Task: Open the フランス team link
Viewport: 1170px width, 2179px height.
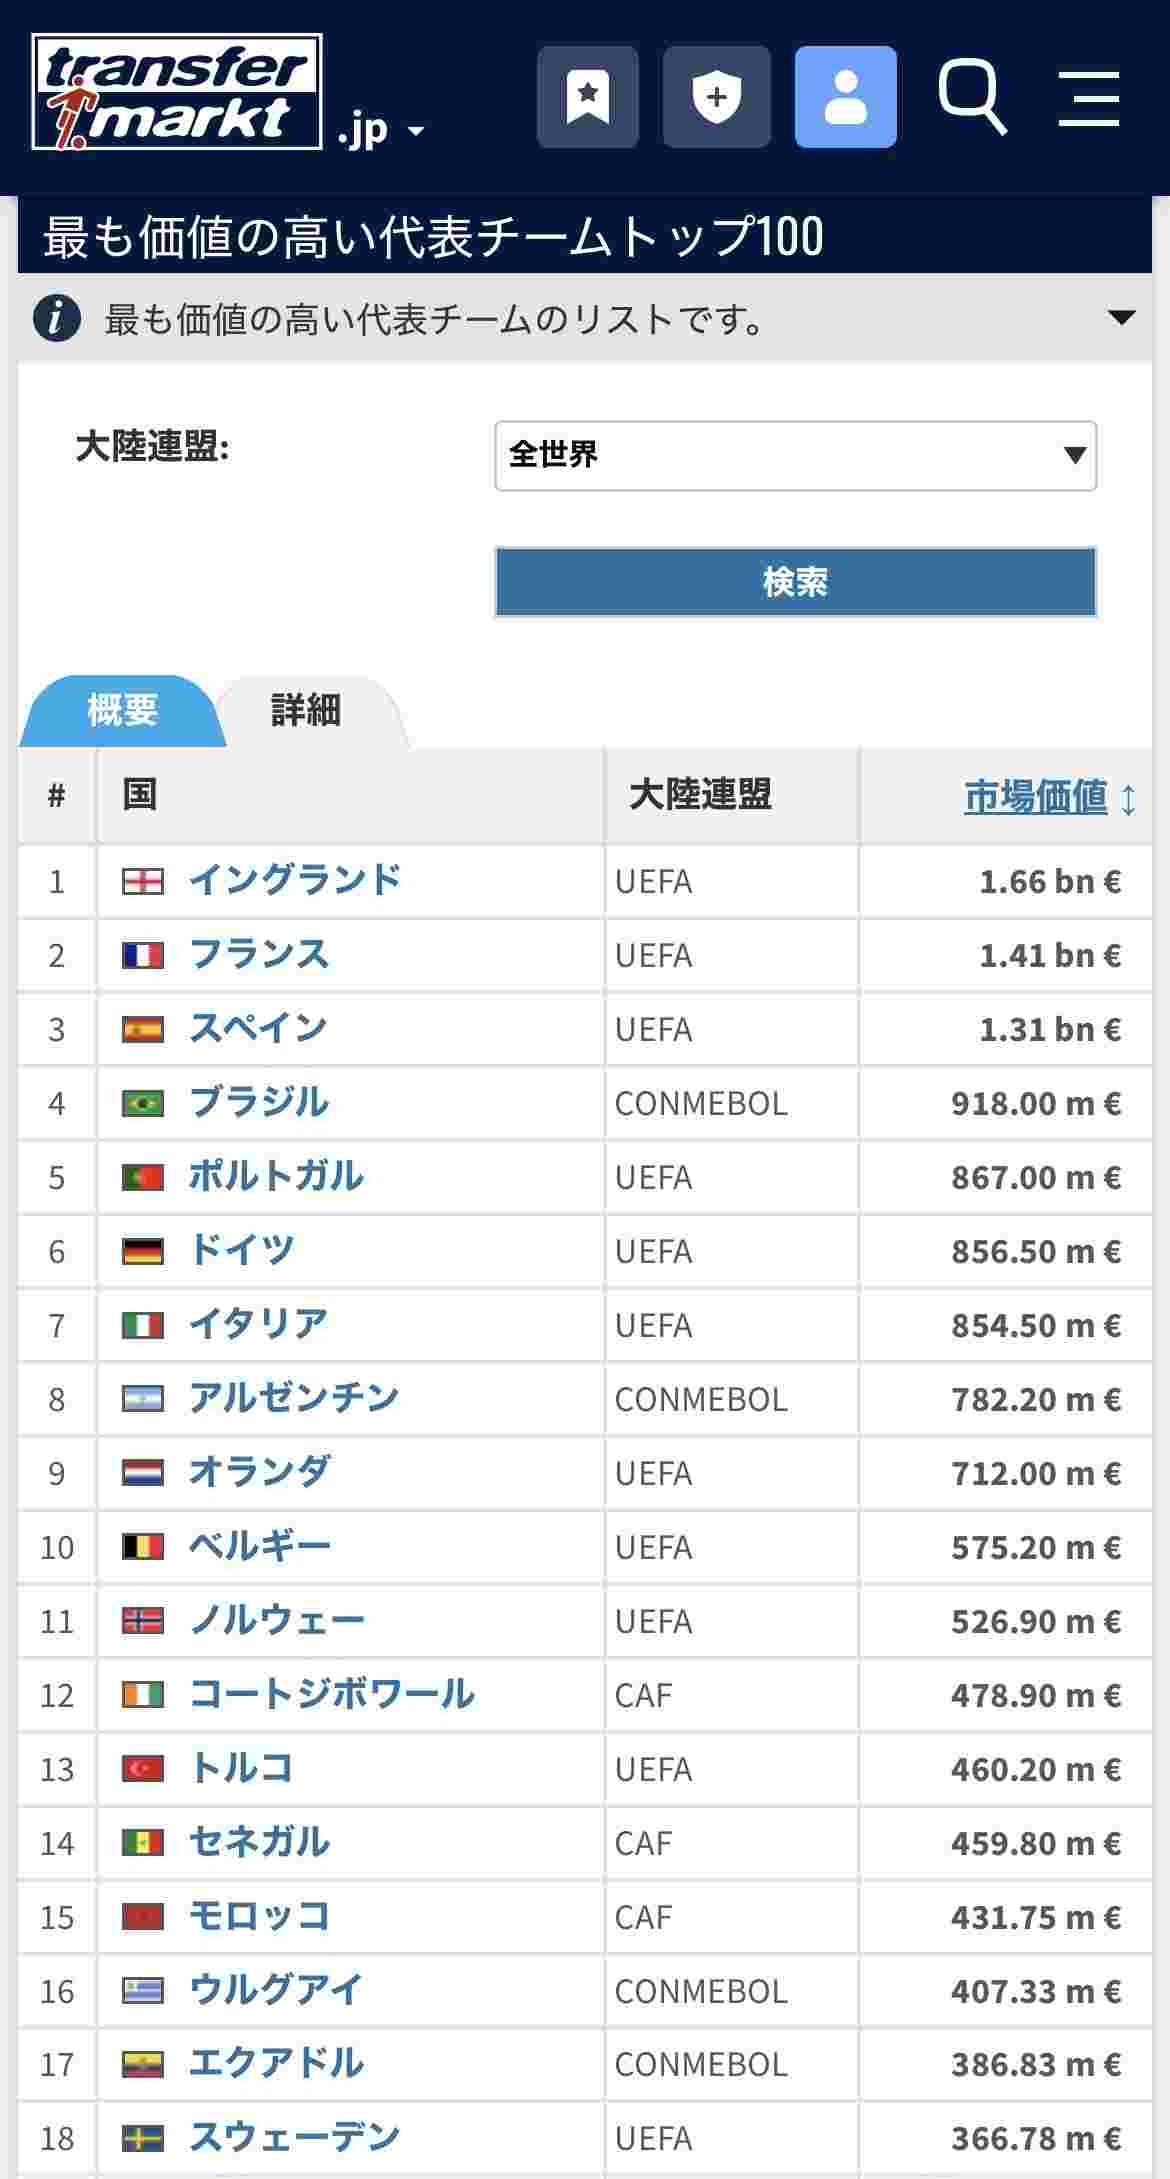Action: pos(259,954)
